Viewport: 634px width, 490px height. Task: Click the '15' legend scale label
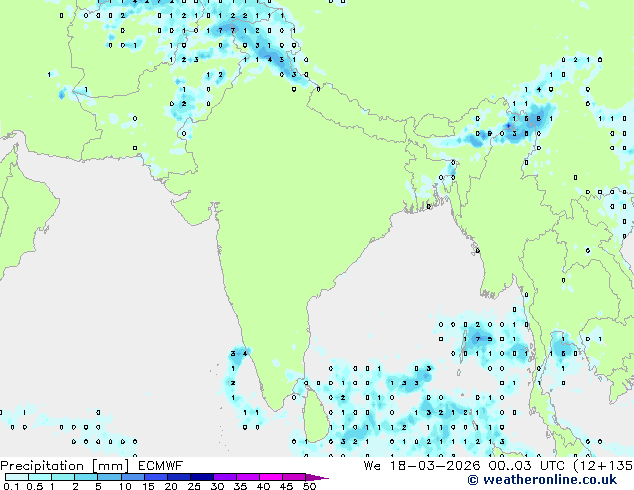point(148,486)
